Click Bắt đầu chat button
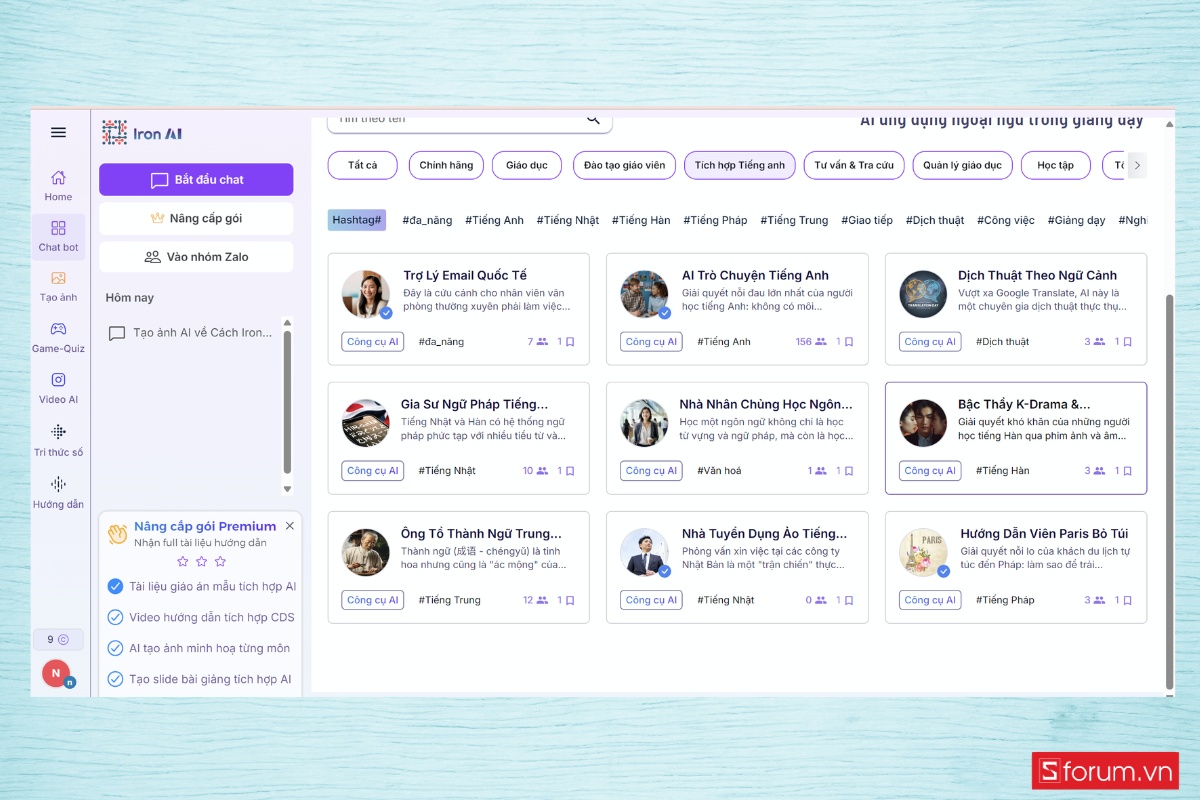This screenshot has height=800, width=1200. [196, 179]
